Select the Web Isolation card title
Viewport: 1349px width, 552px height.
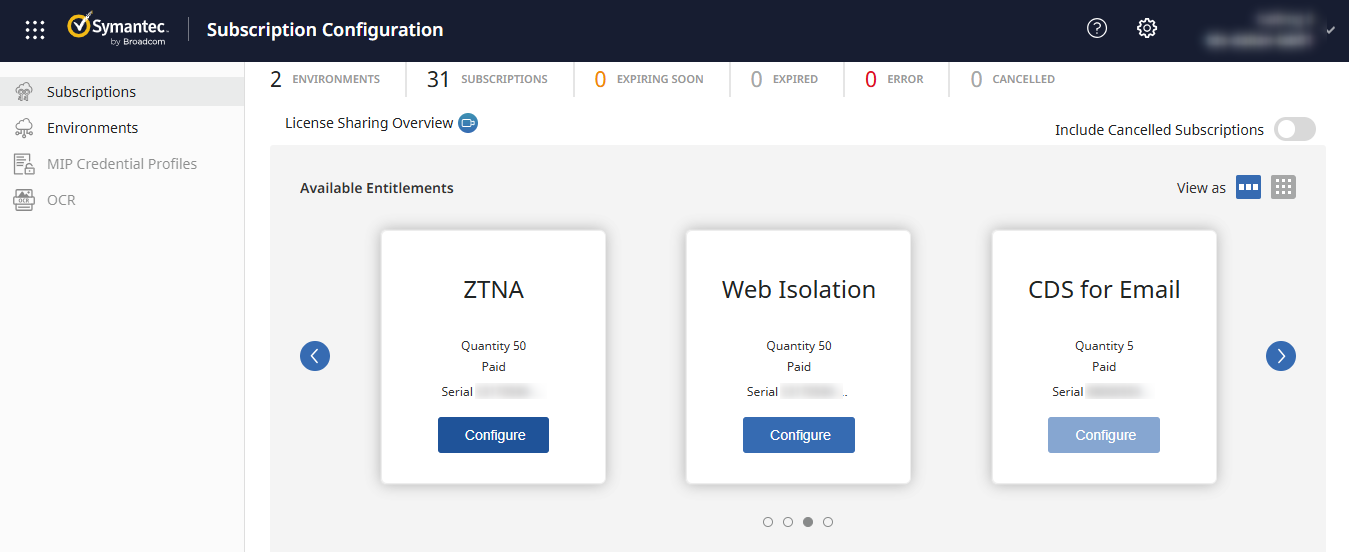coord(799,290)
